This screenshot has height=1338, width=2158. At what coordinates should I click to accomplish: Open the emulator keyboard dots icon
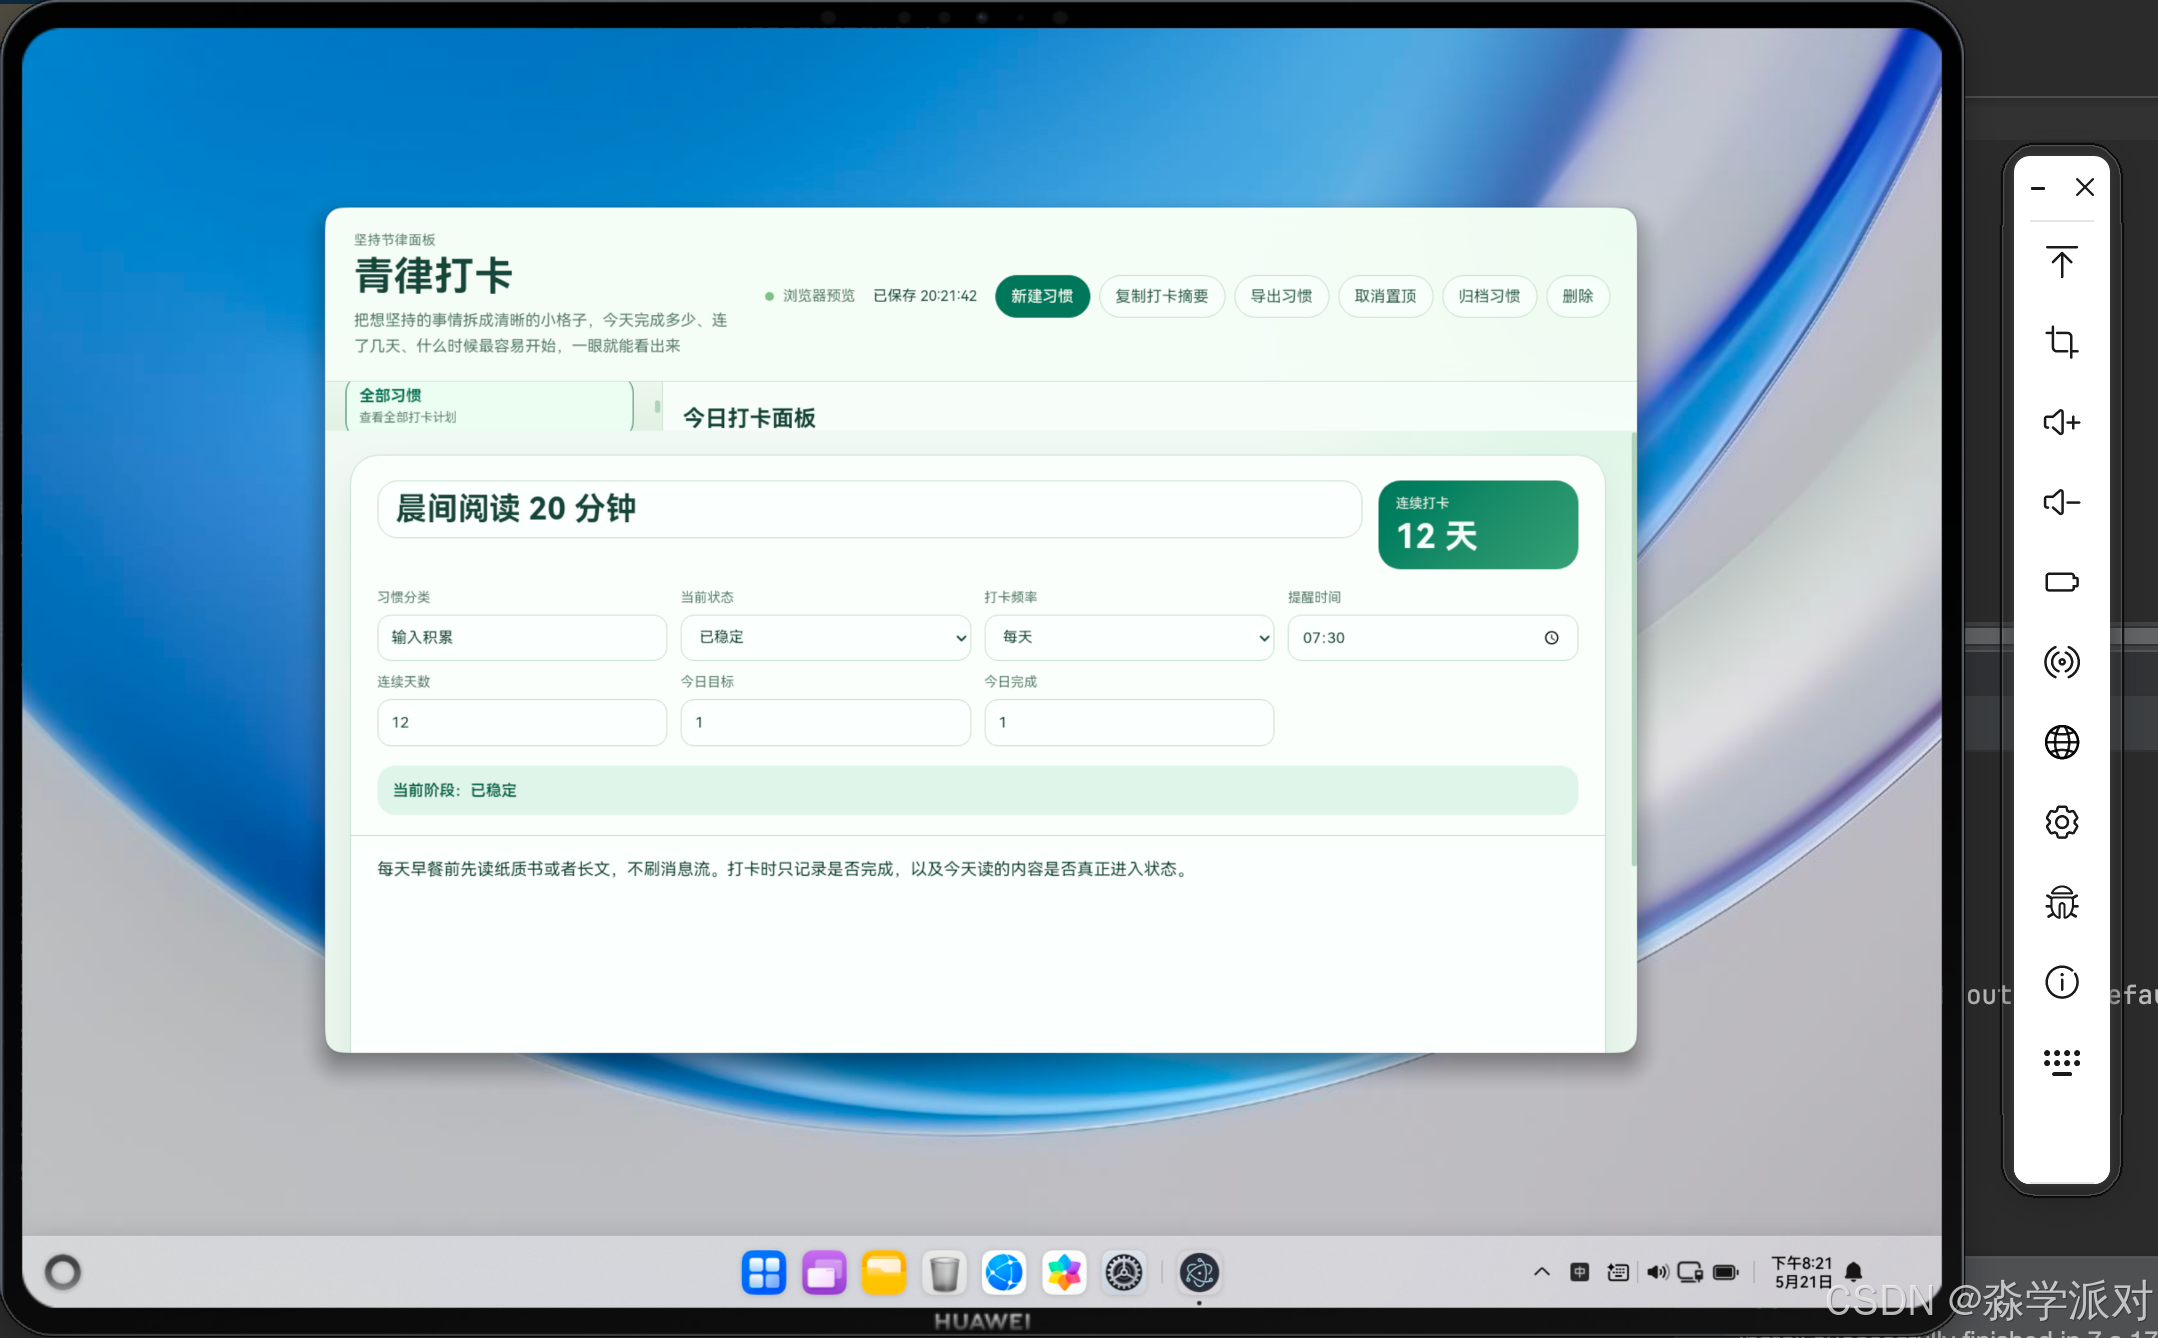tap(2061, 1061)
